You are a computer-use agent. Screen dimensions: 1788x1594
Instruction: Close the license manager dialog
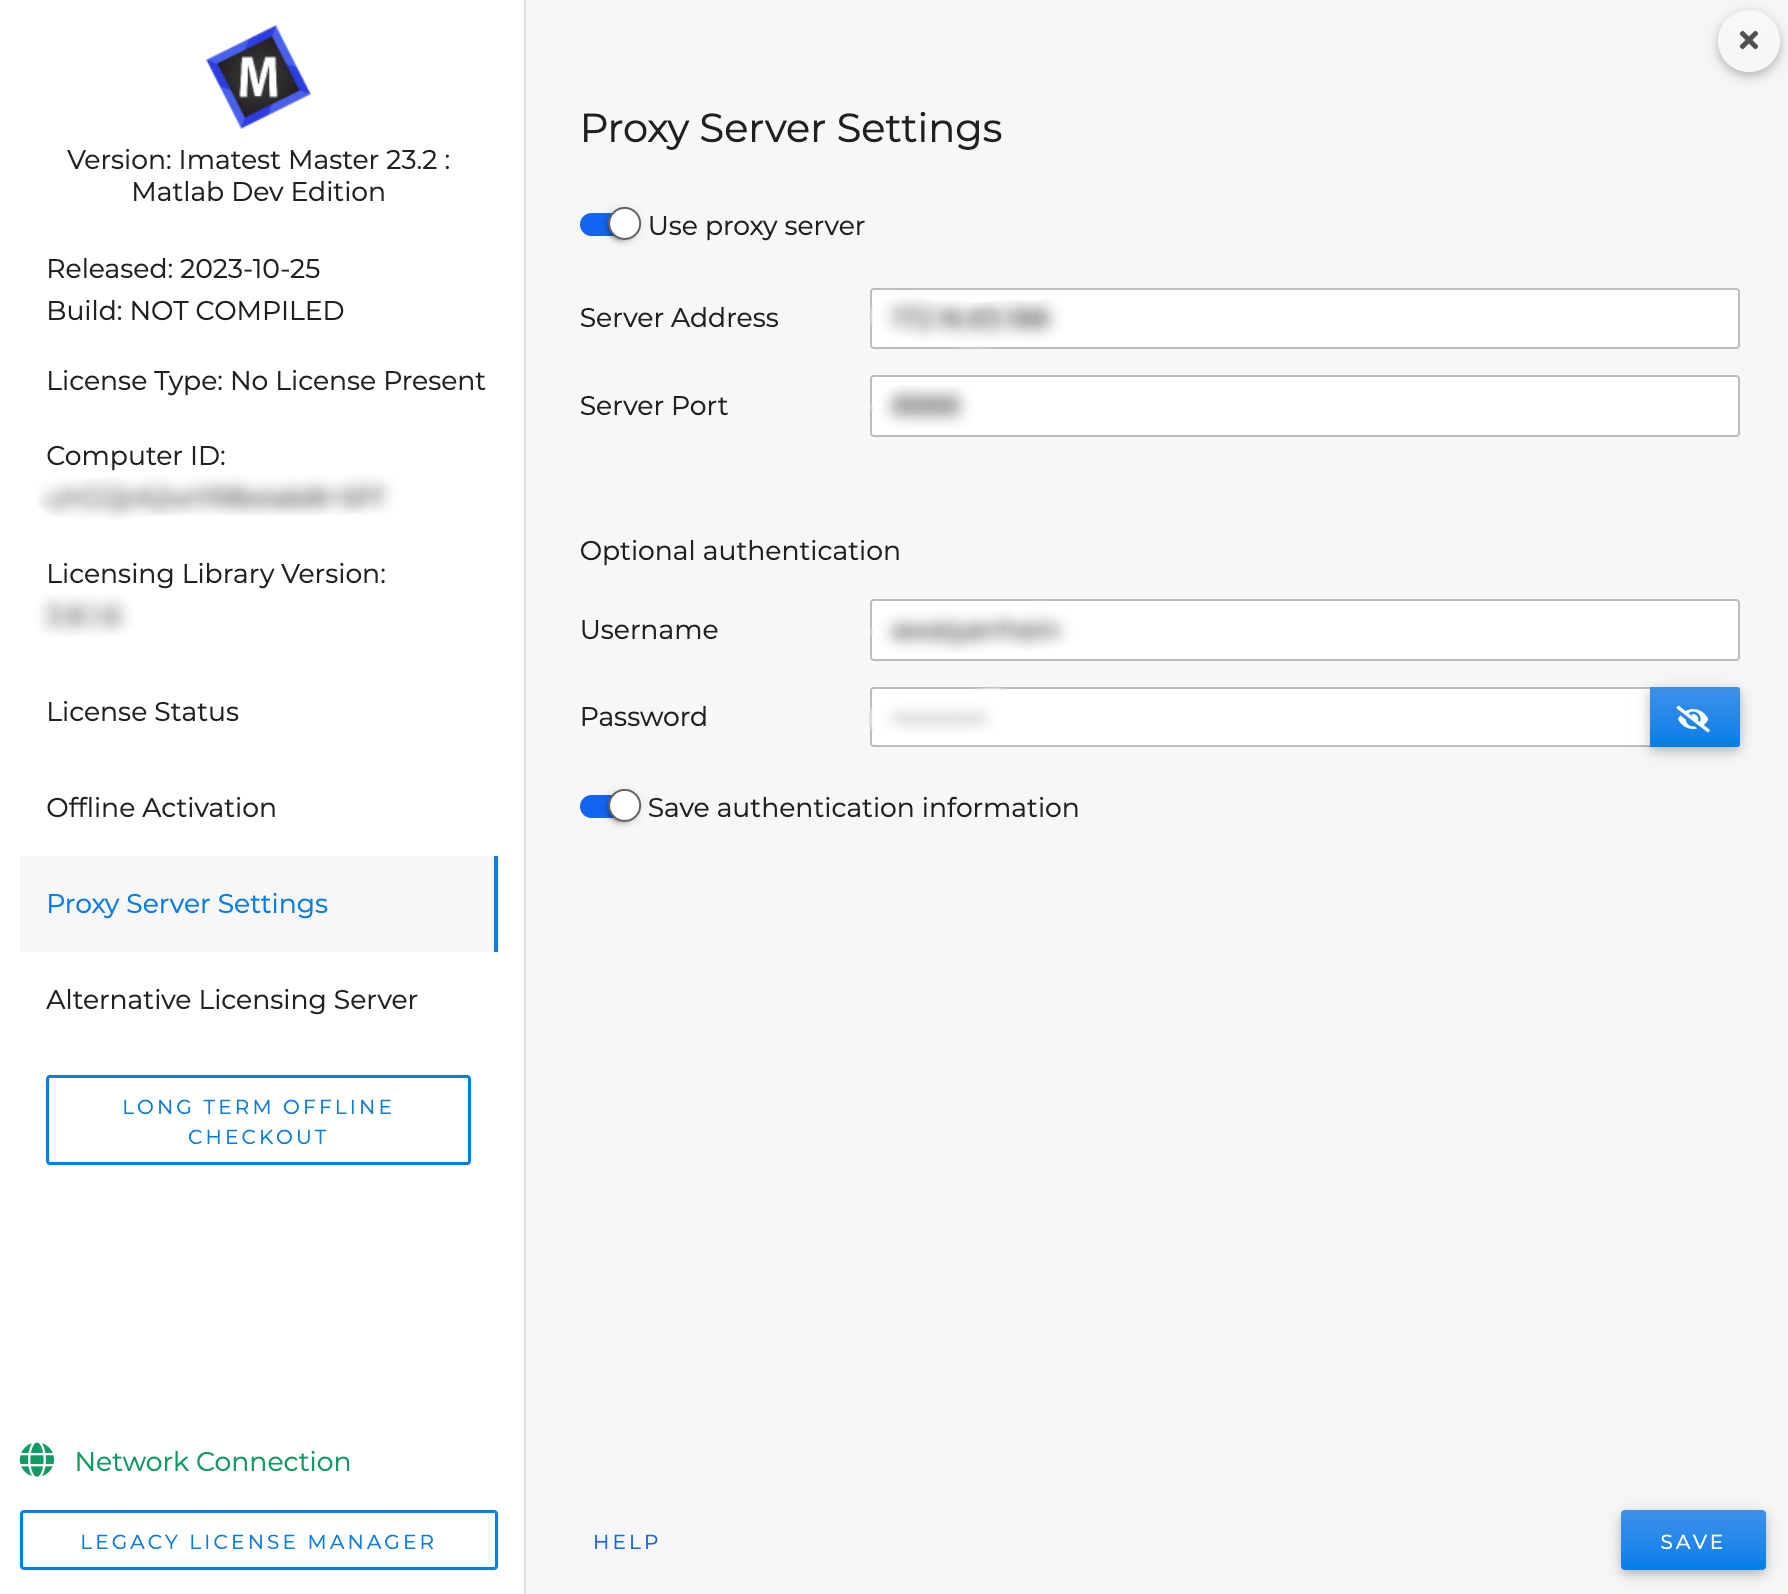(x=1747, y=40)
